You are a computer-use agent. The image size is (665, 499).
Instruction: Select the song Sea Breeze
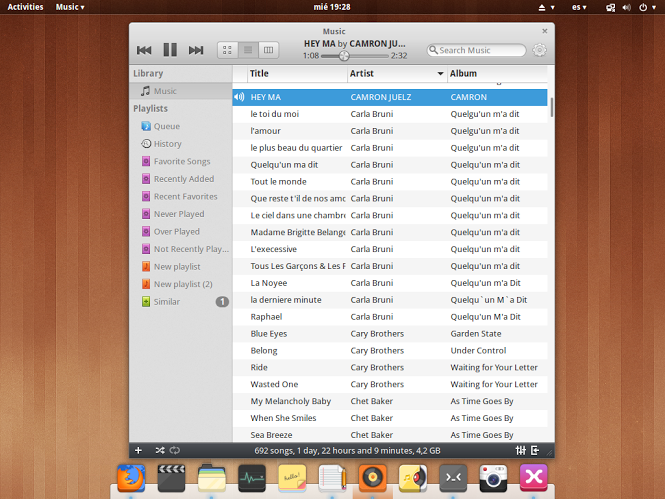[x=390, y=435]
